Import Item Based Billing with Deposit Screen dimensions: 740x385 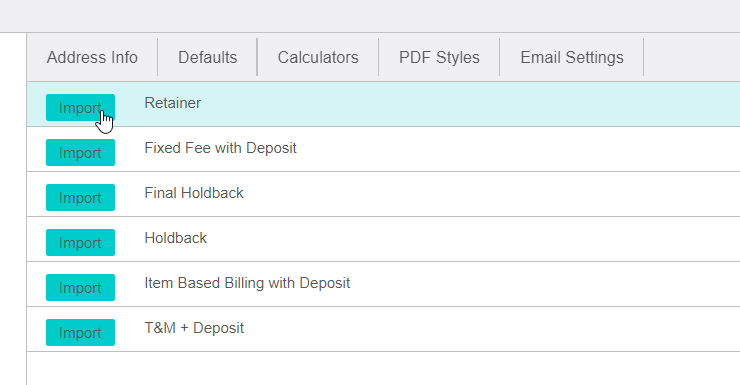pyautogui.click(x=80, y=287)
